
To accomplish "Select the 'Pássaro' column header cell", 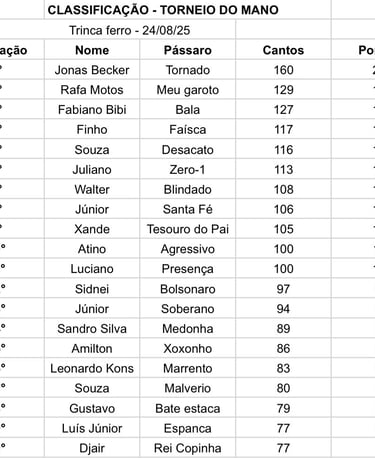I will (x=188, y=50).
